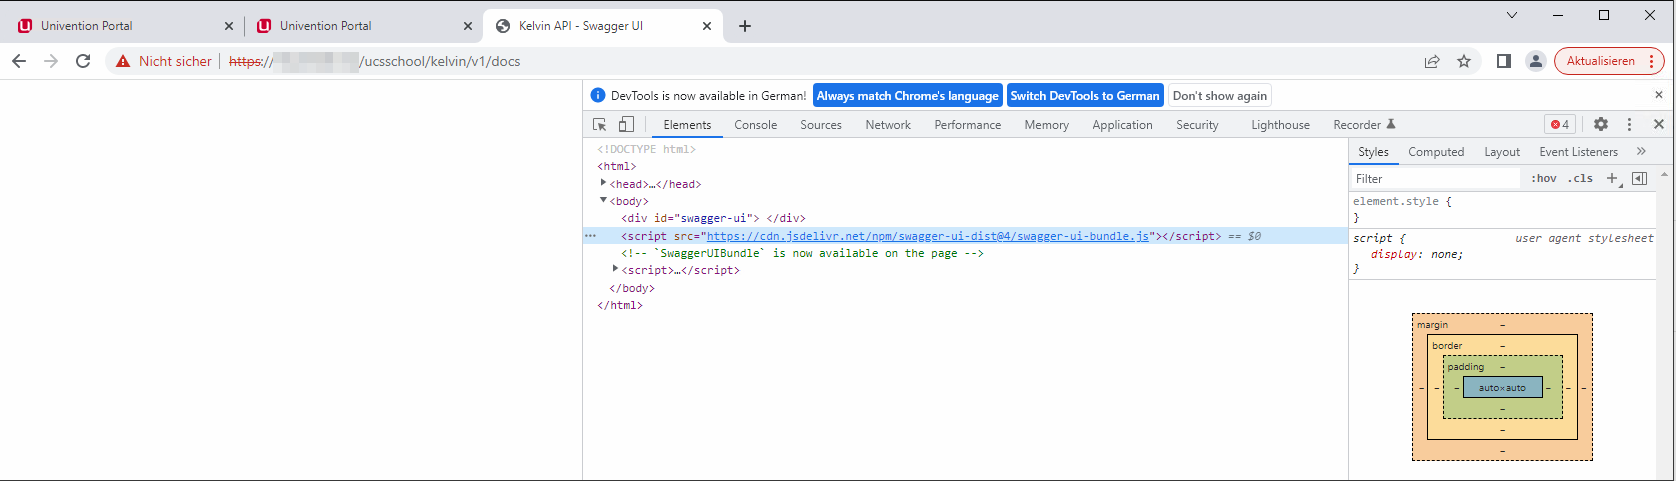
Task: Expand the head element node
Action: pos(603,183)
